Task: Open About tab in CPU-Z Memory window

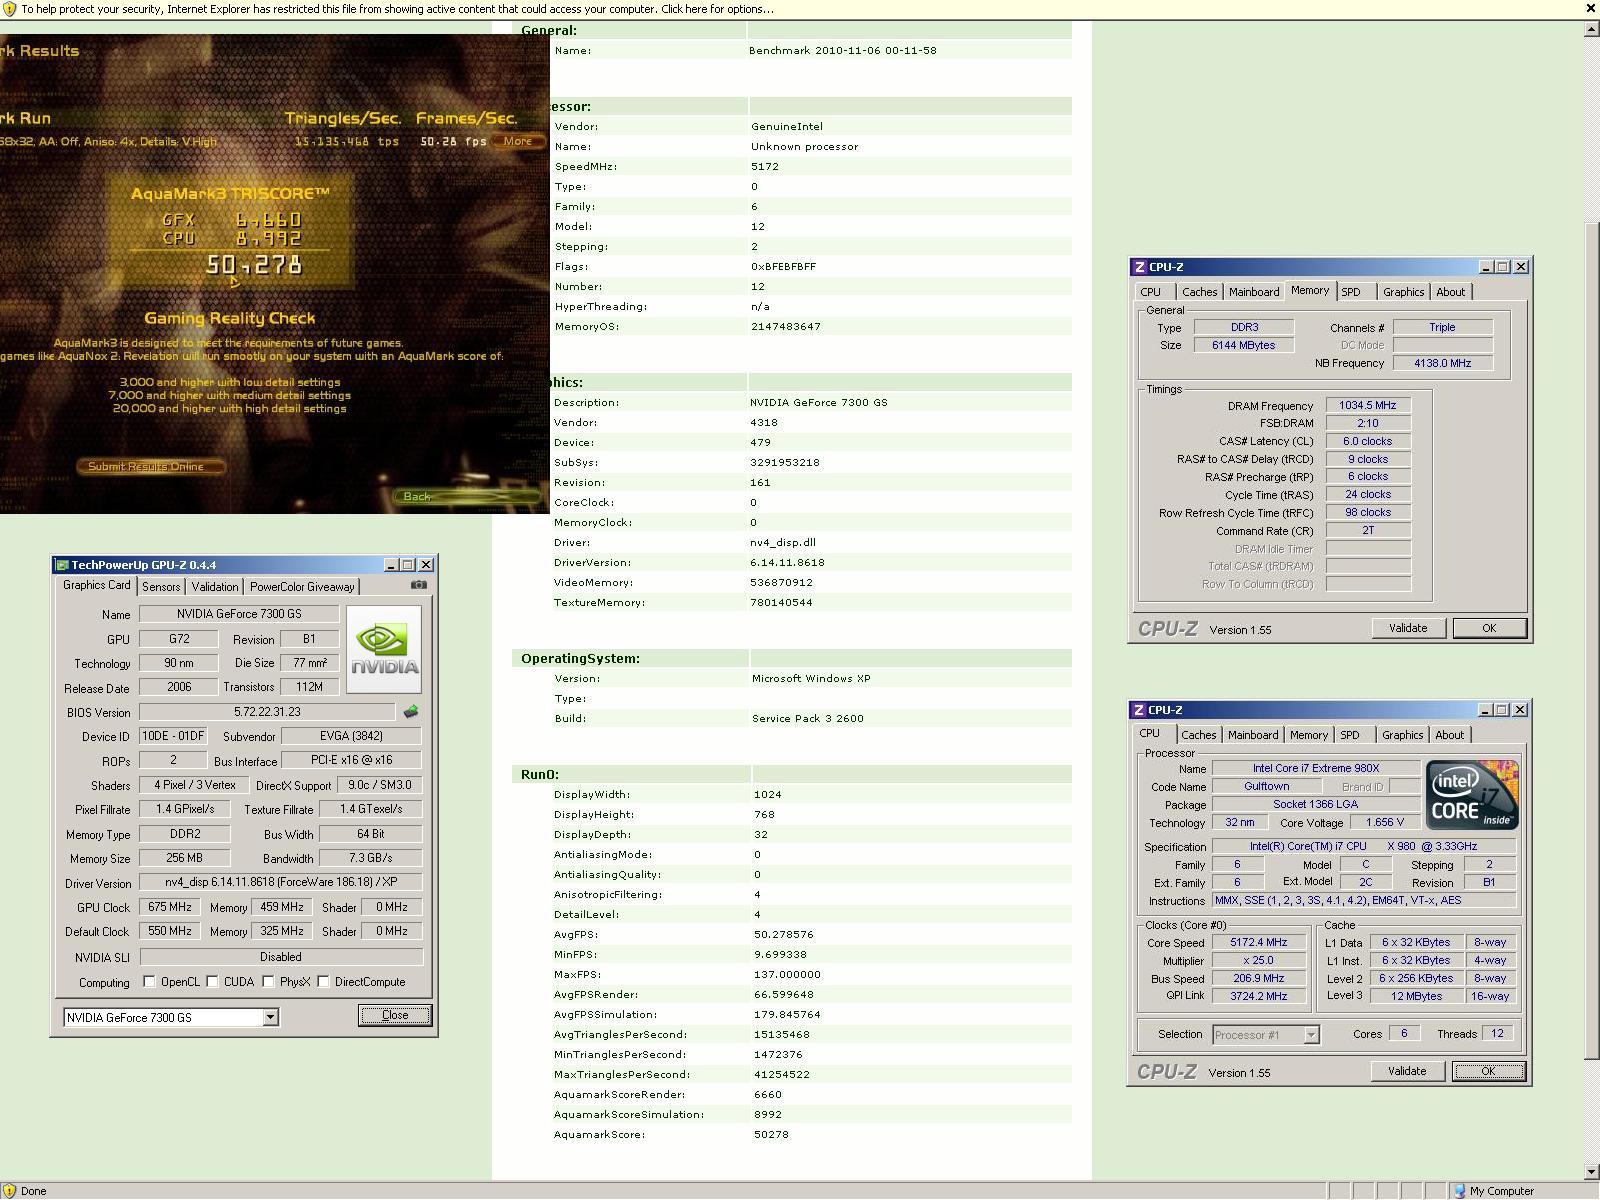Action: (x=1451, y=292)
